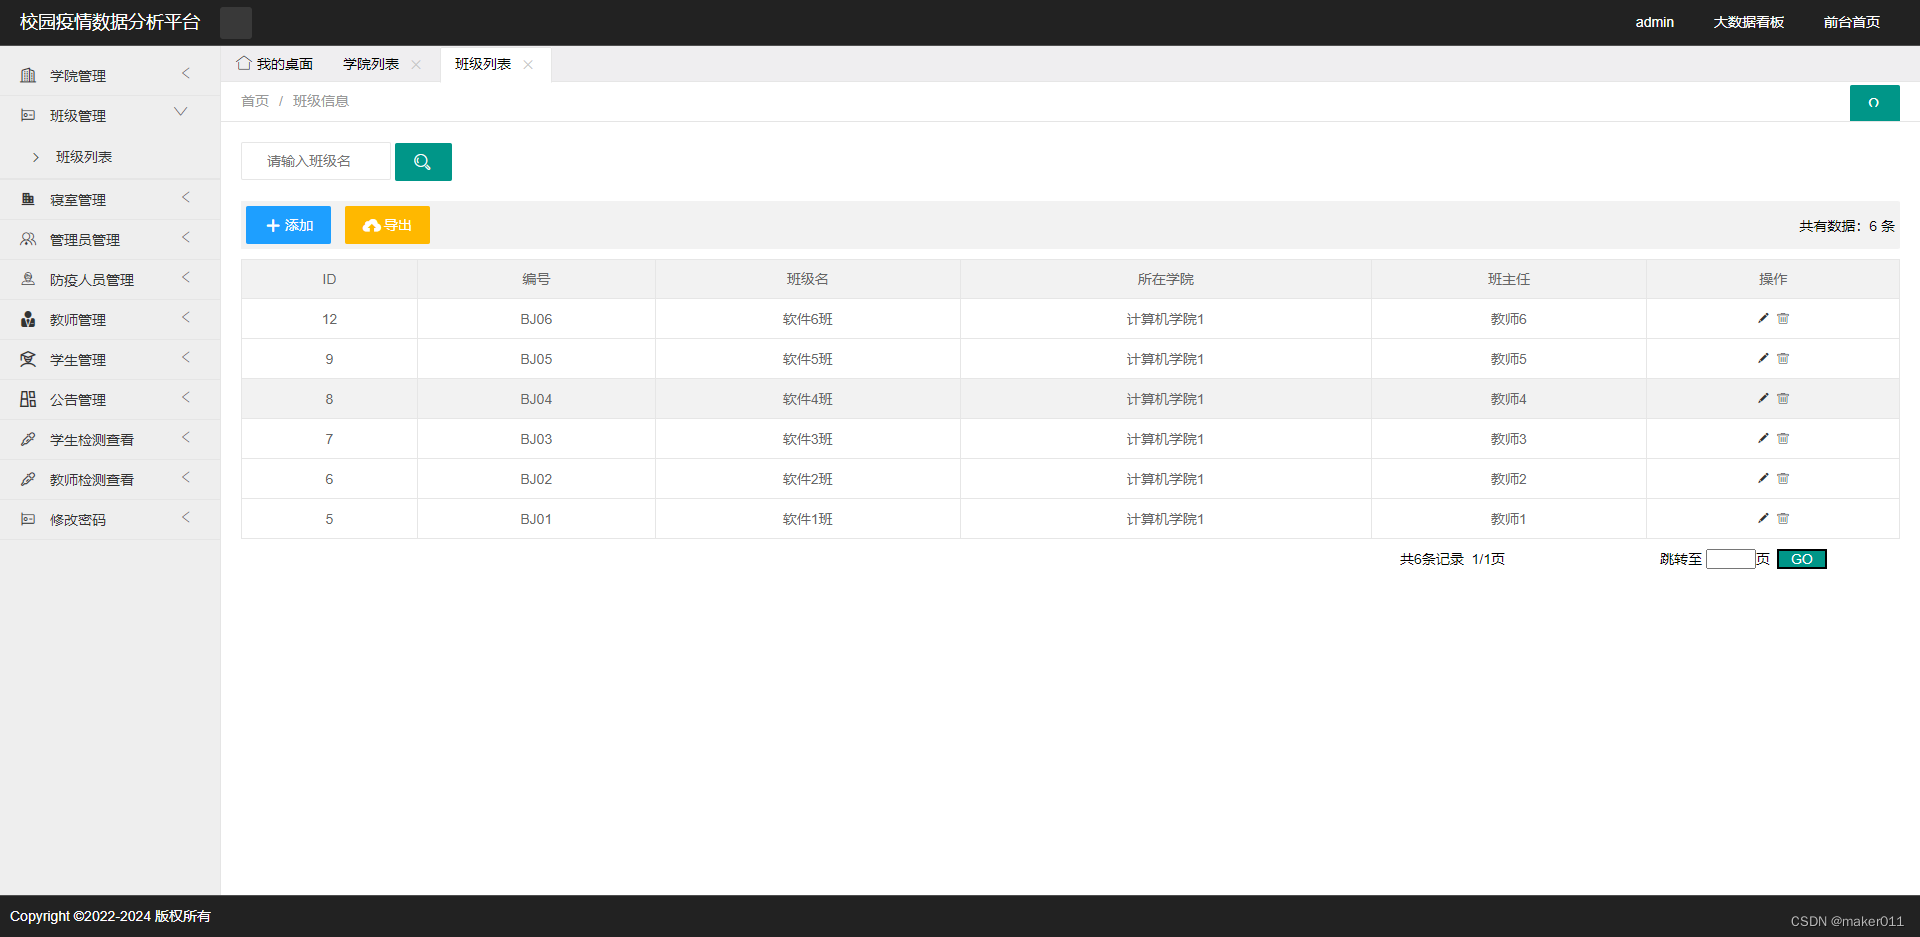The width and height of the screenshot is (1920, 937).
Task: Click the 防疫人员管理 person icon
Action: [28, 279]
